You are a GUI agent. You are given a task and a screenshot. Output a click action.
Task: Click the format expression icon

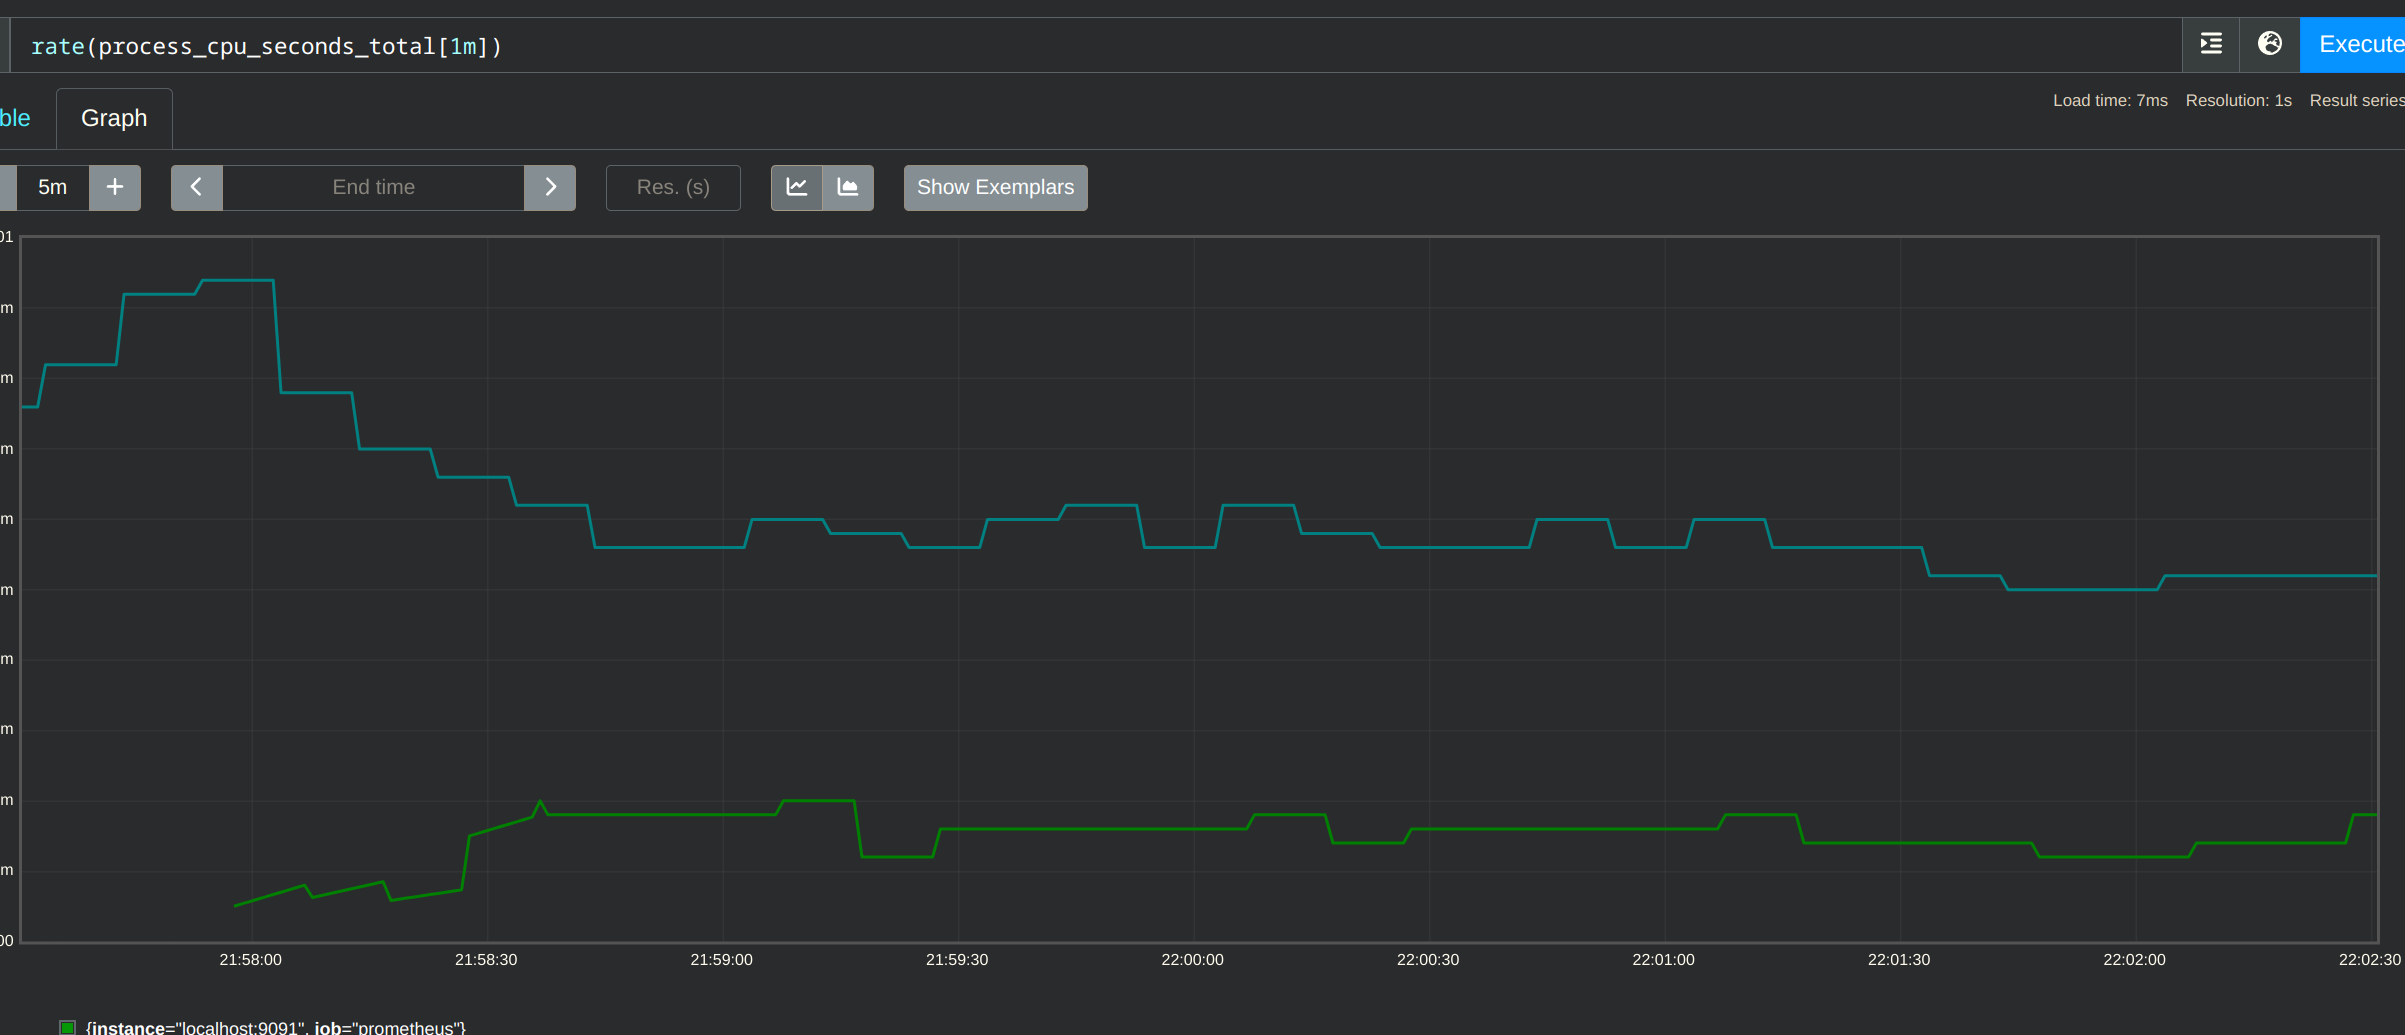[x=2210, y=44]
